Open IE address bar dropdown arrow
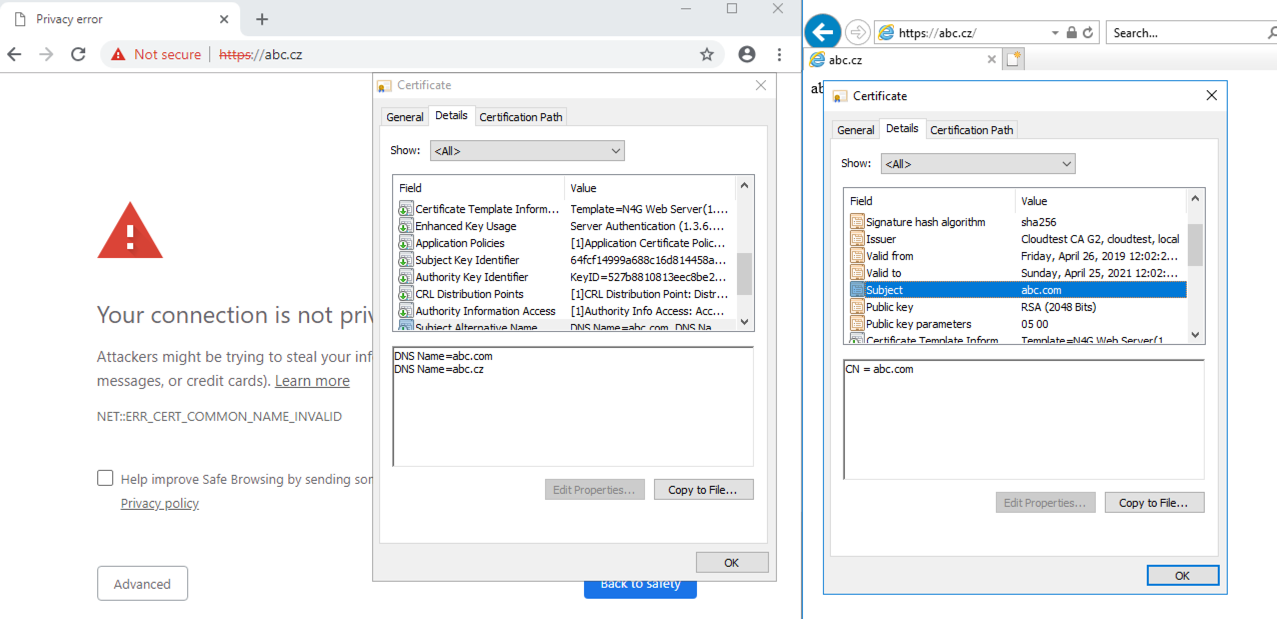The image size is (1277, 619). click(1055, 33)
